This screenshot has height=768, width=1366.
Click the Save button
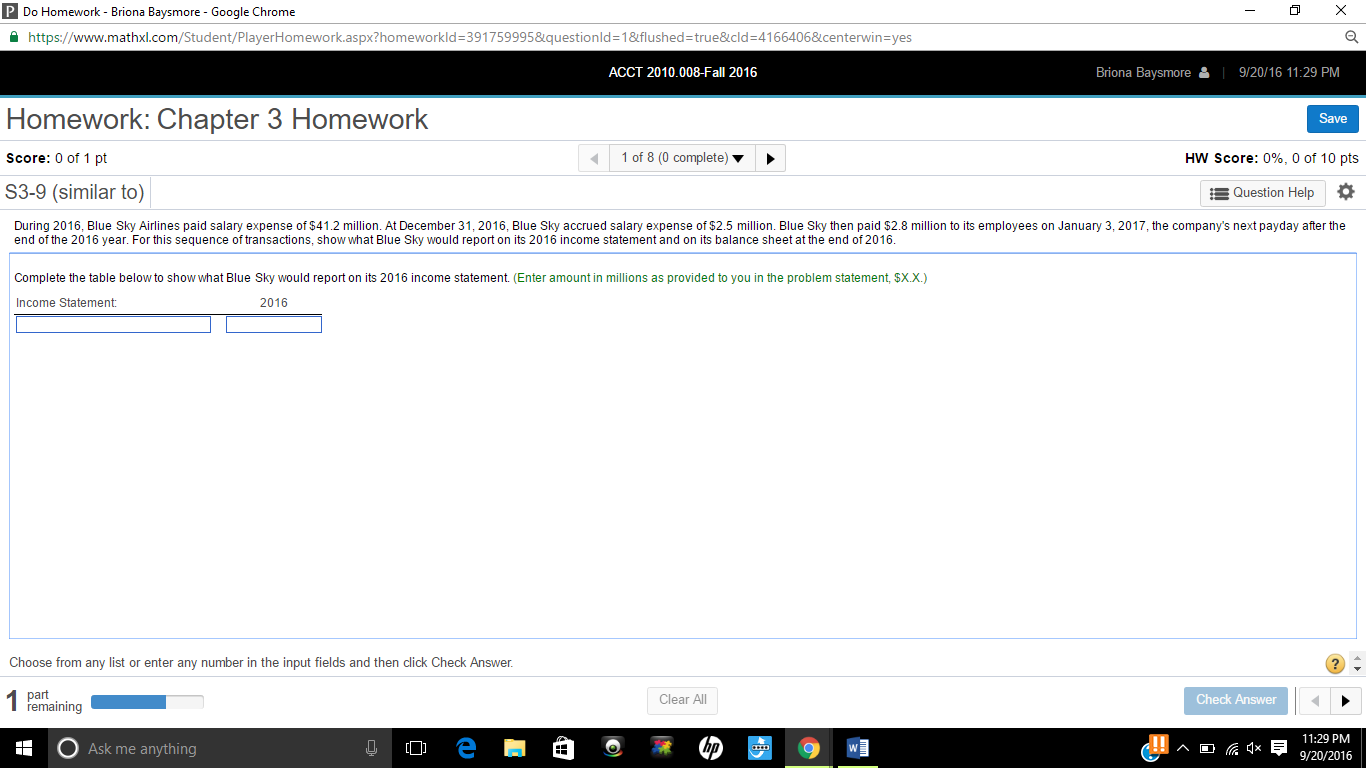tap(1332, 118)
